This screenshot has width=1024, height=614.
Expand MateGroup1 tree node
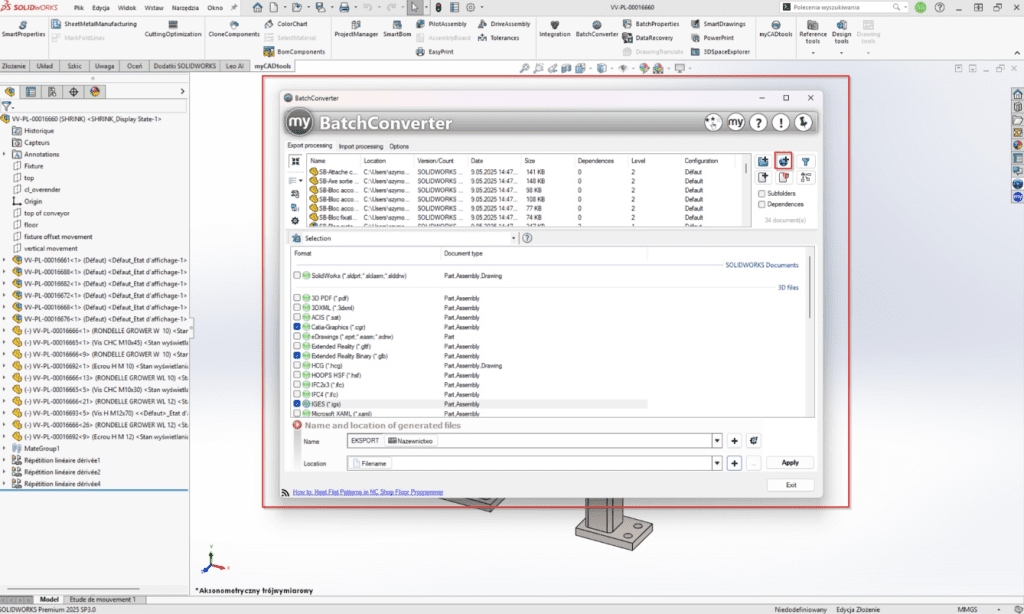[x=5, y=448]
